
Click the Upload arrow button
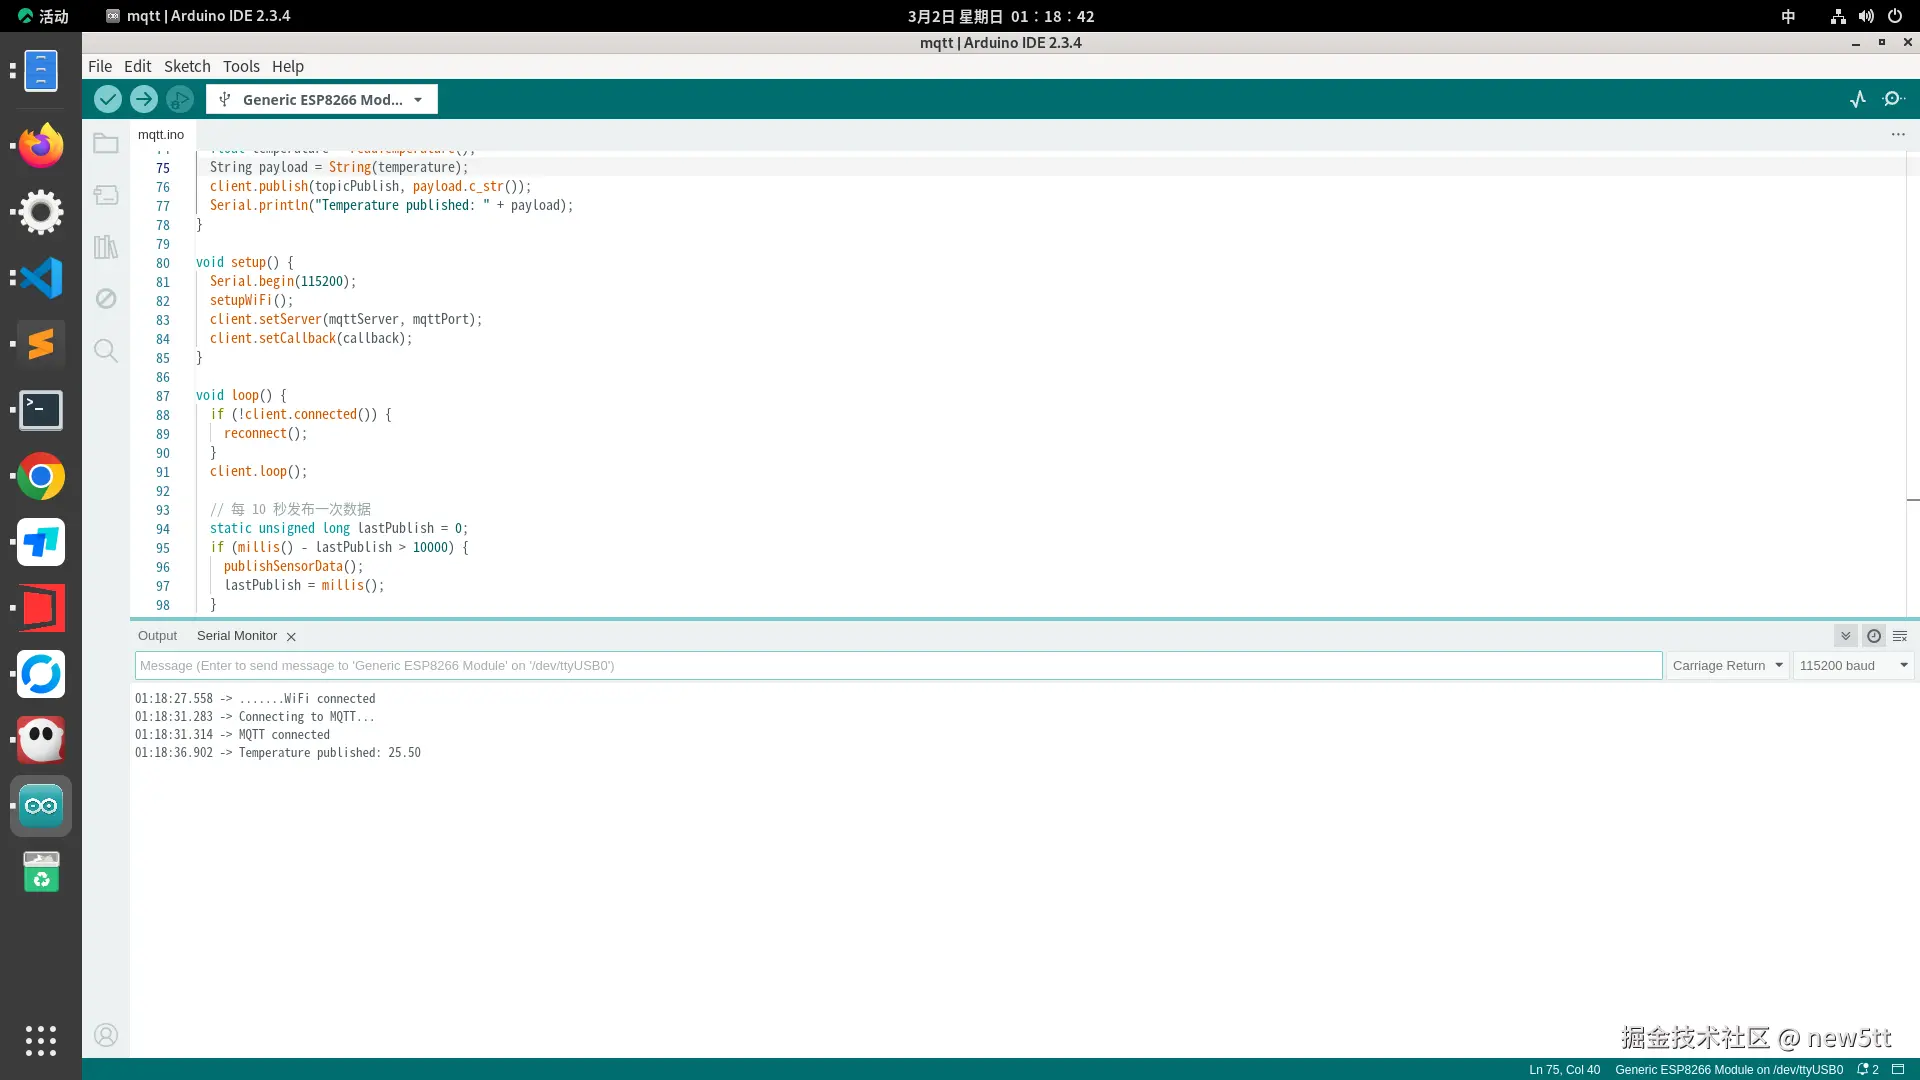tap(144, 99)
